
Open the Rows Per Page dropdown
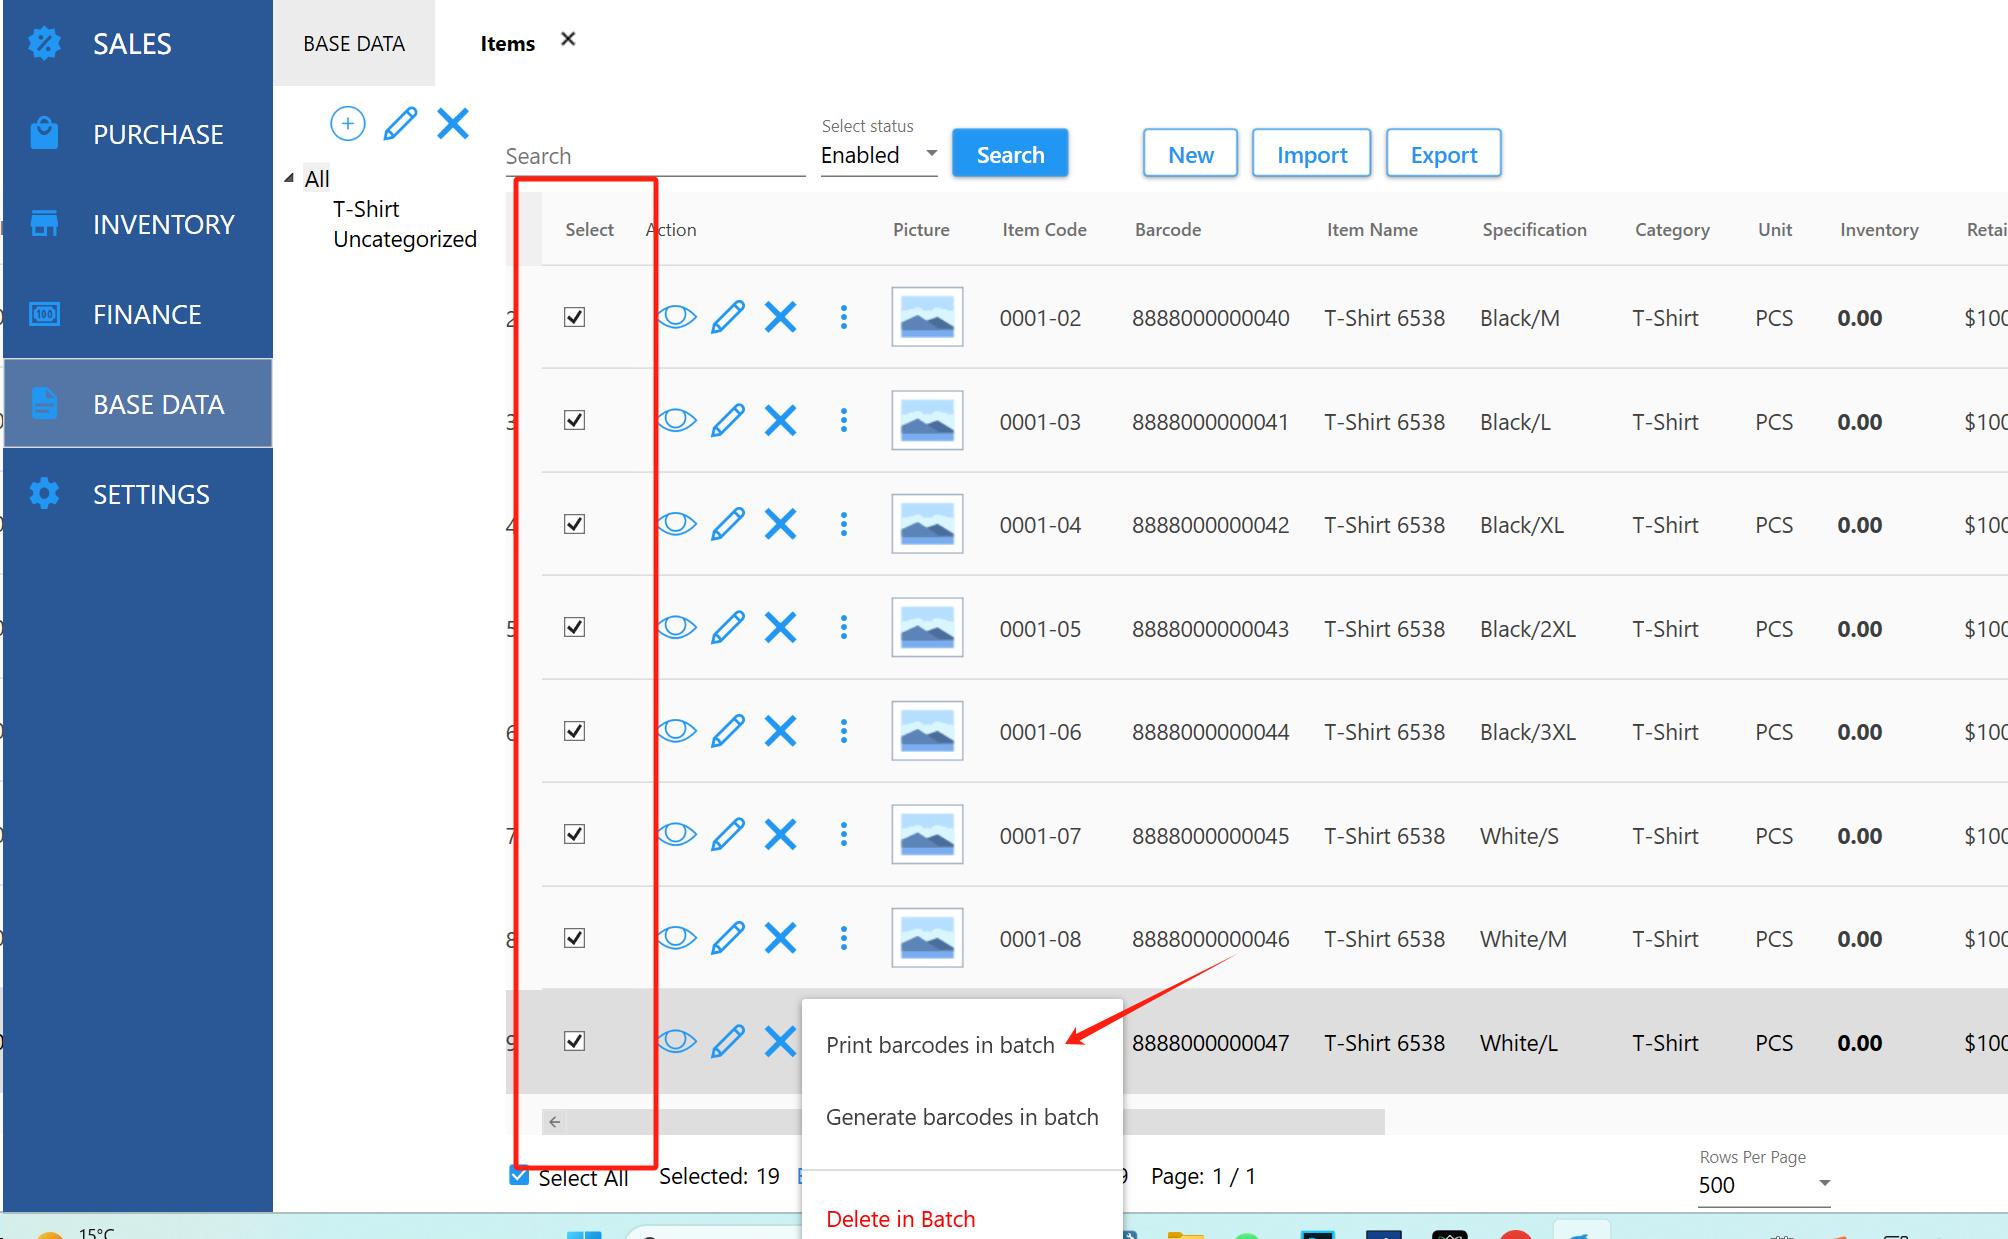1764,1185
